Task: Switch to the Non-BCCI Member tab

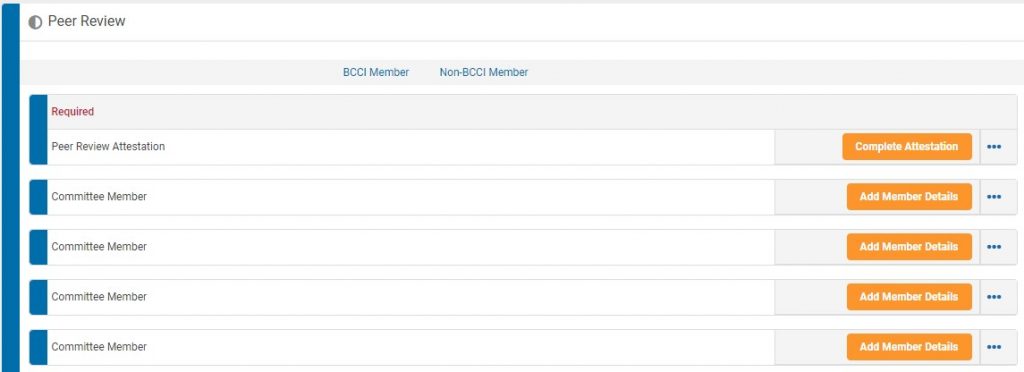Action: point(484,72)
